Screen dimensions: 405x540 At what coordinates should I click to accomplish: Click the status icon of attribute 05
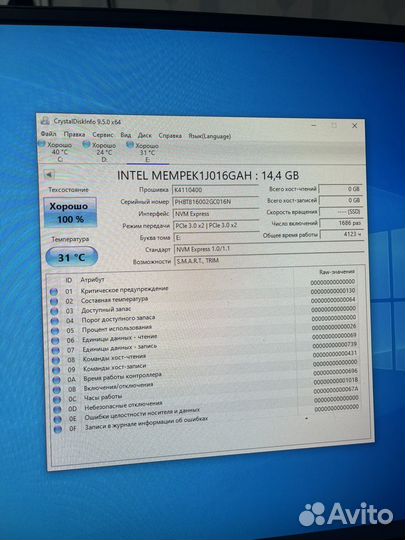point(55,331)
